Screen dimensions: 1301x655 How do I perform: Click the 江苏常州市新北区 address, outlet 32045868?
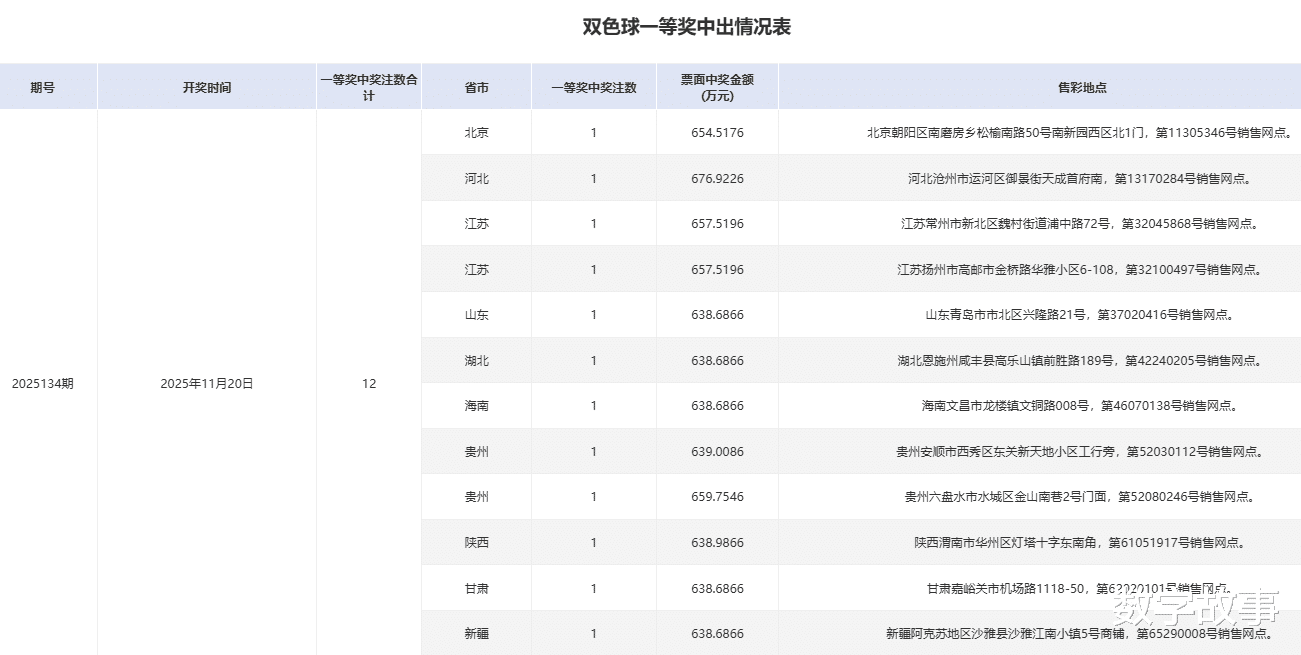1079,224
